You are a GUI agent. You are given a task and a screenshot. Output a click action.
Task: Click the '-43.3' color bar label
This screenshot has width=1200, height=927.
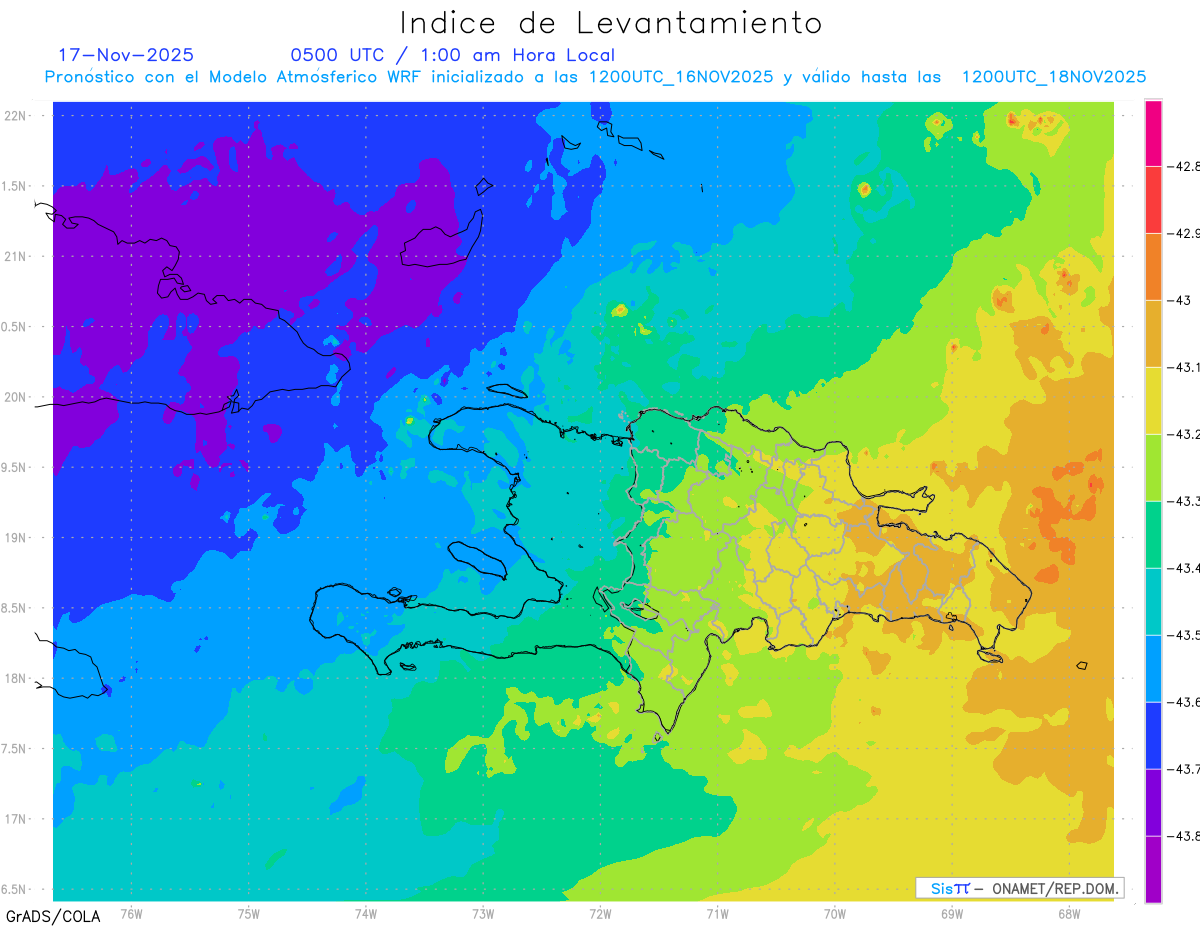1183,501
